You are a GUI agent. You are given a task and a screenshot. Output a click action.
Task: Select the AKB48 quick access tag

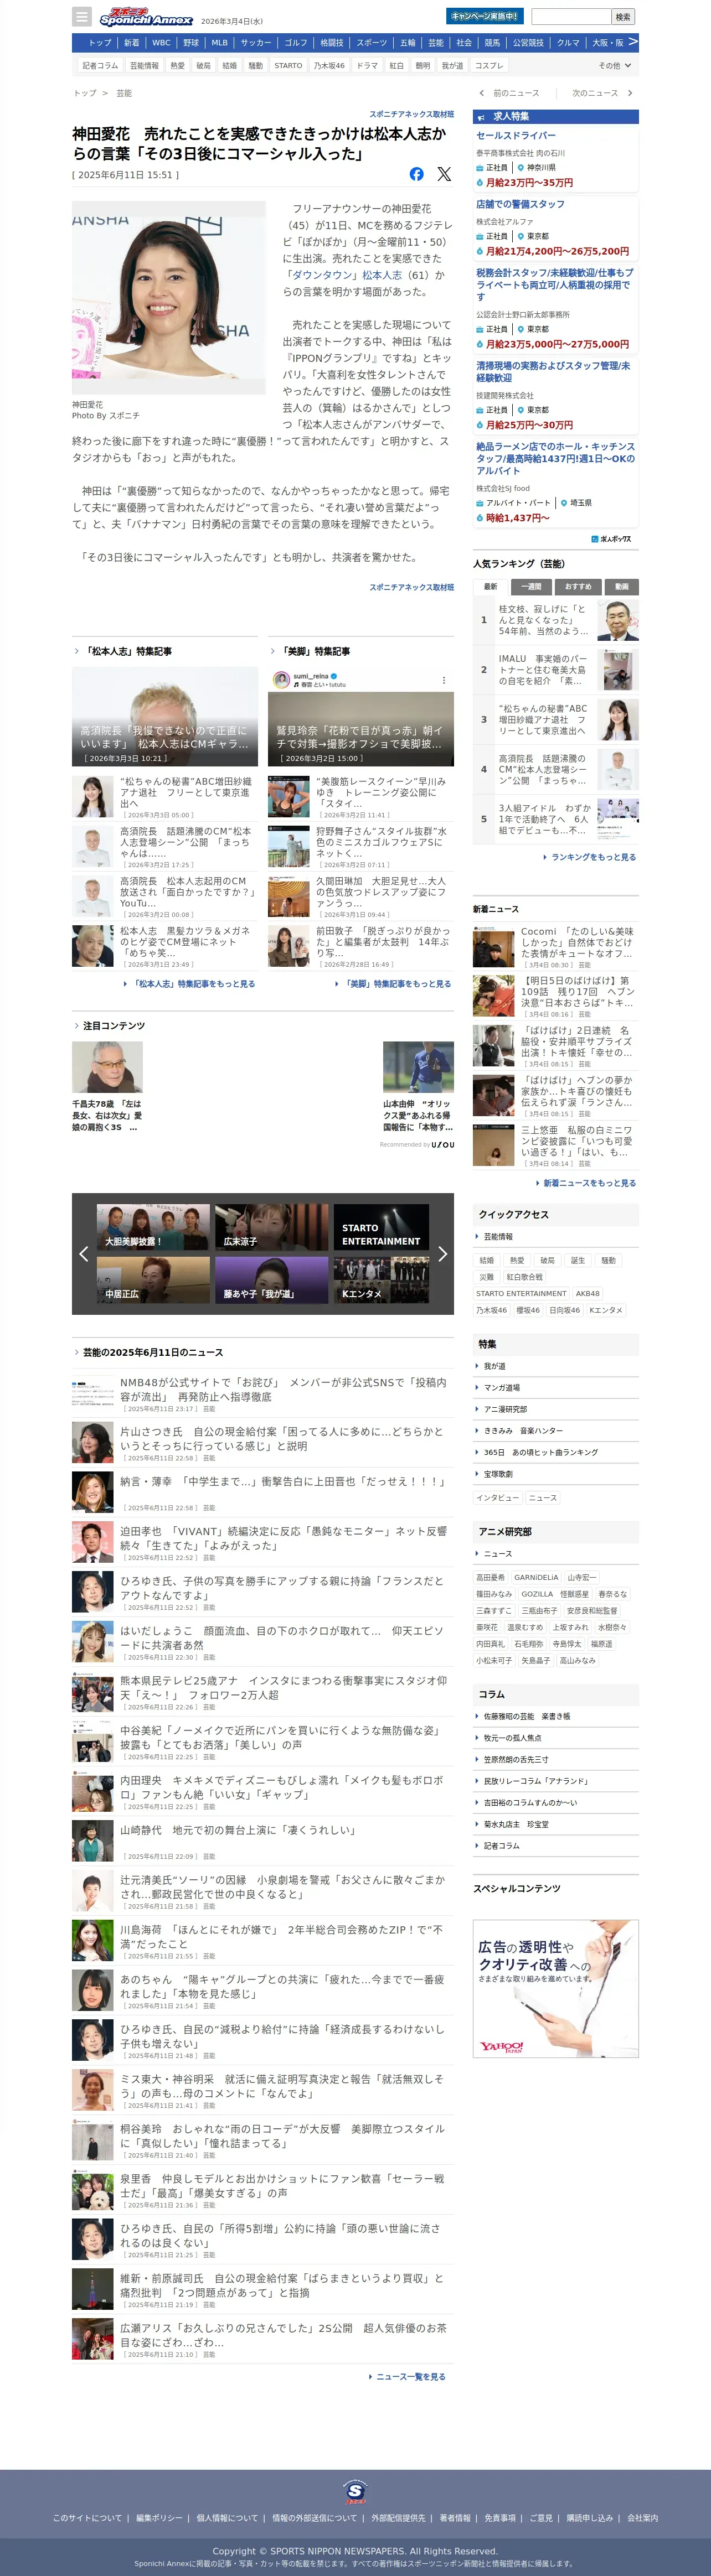coord(587,1293)
